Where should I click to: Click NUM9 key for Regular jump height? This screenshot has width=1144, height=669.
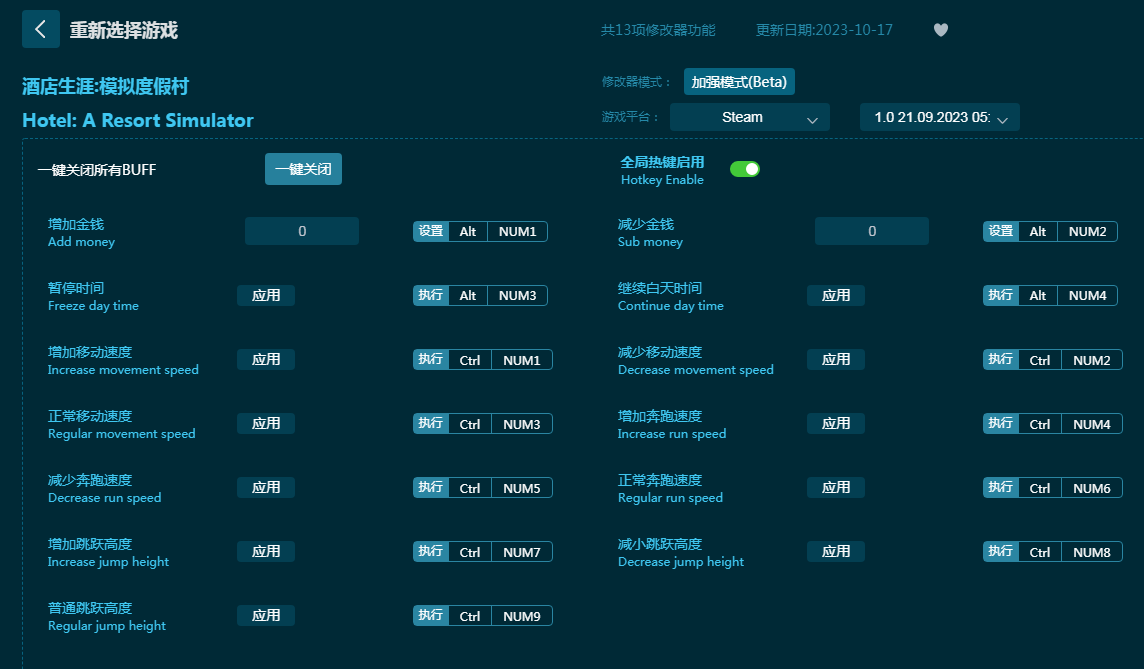pyautogui.click(x=522, y=616)
